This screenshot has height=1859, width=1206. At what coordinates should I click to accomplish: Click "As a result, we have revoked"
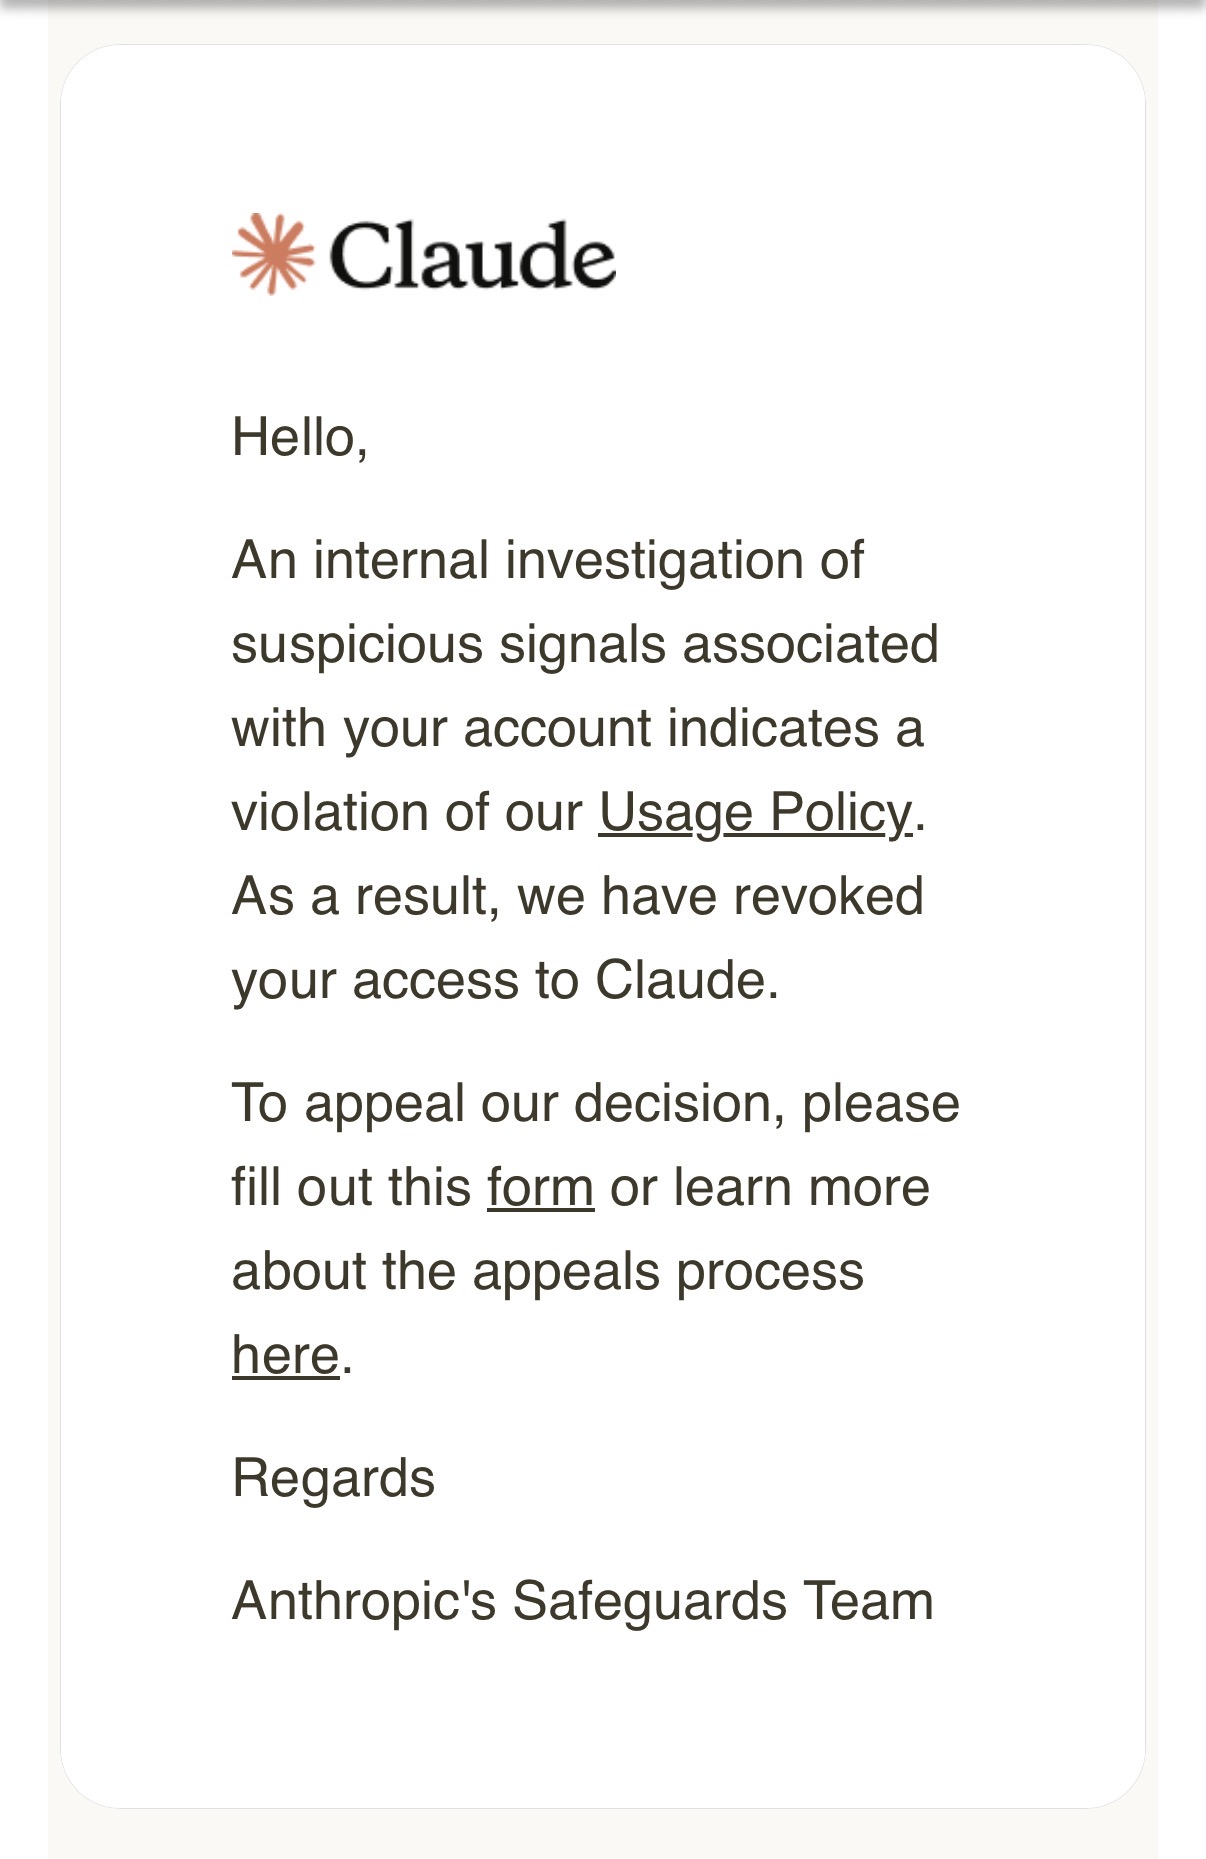click(x=577, y=896)
